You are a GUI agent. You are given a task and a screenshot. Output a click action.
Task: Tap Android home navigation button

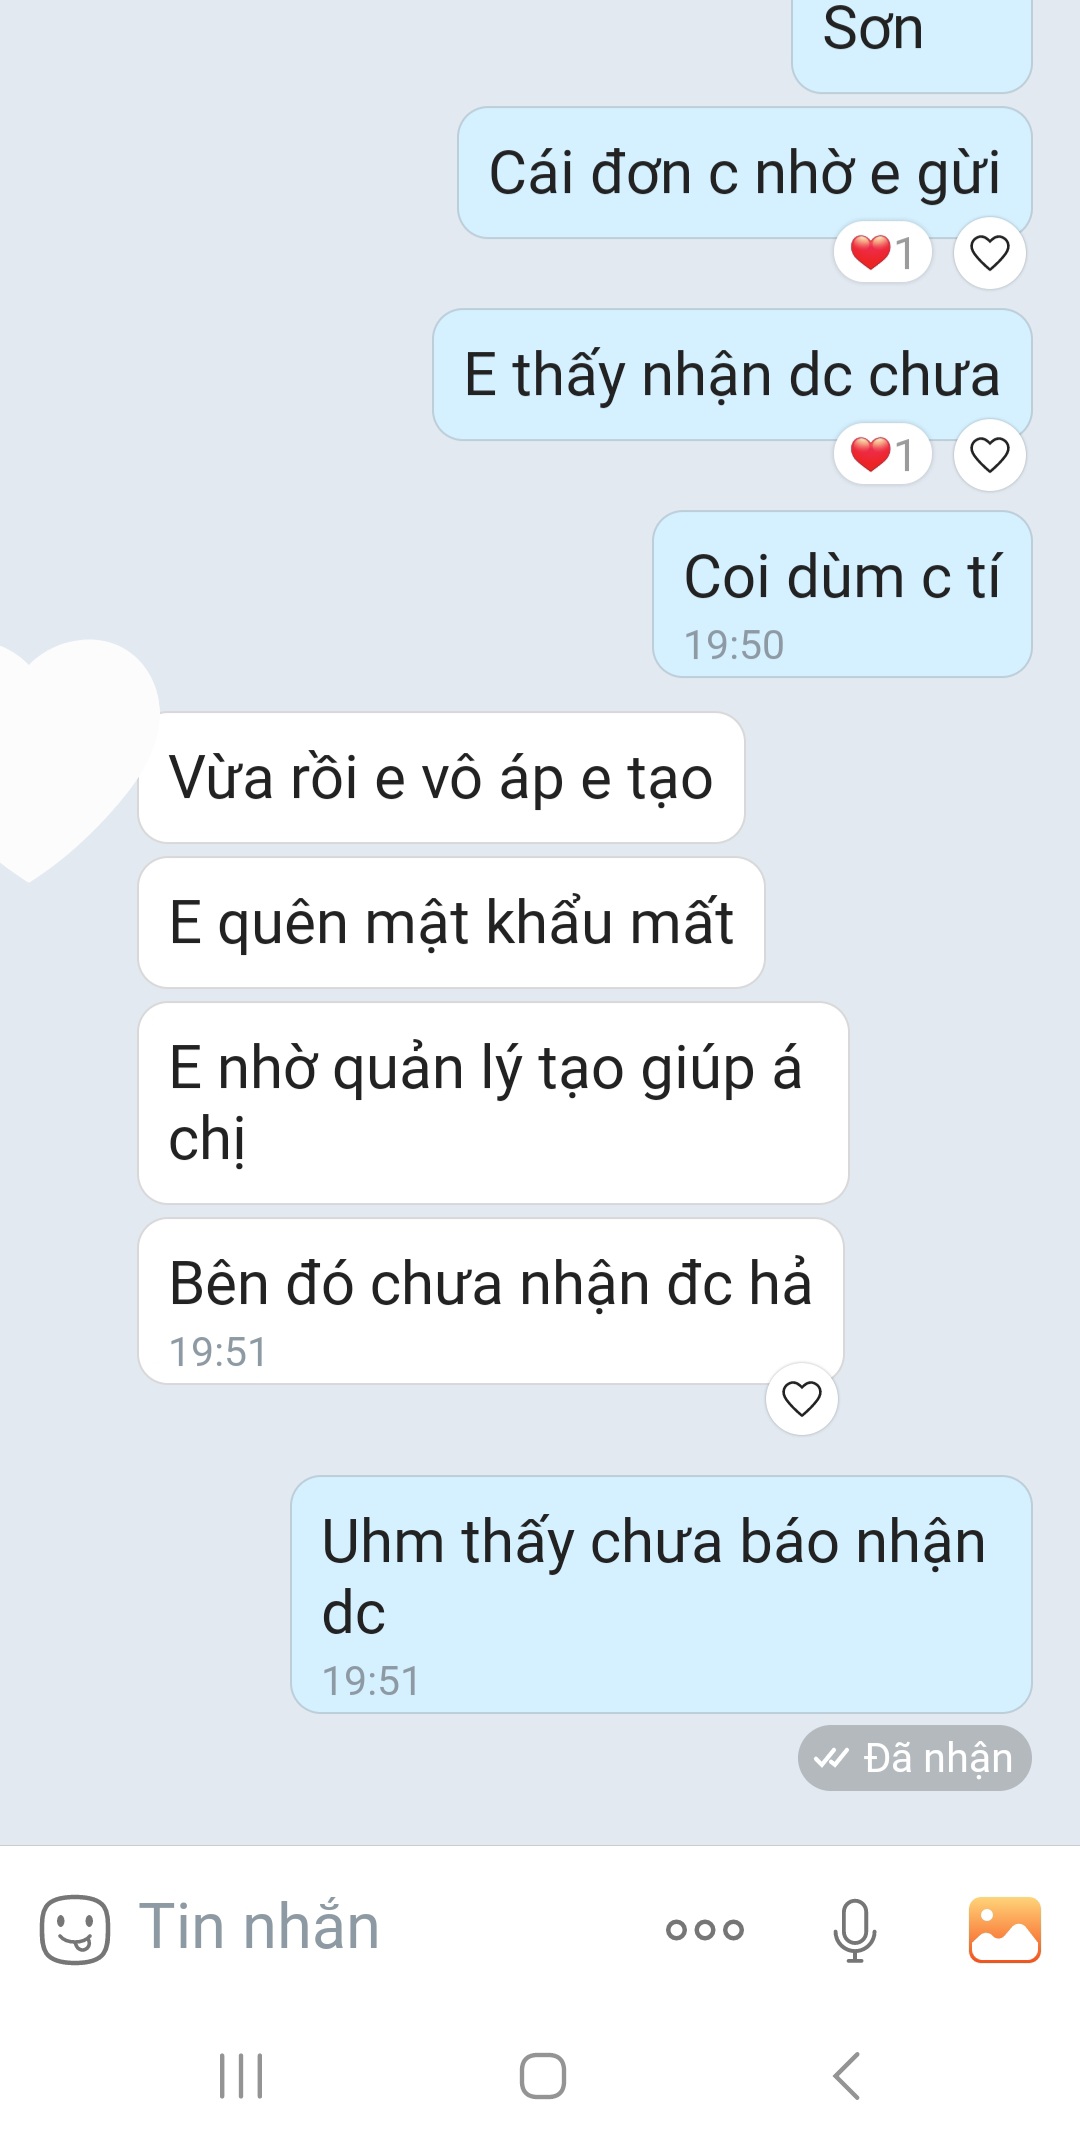543,2076
